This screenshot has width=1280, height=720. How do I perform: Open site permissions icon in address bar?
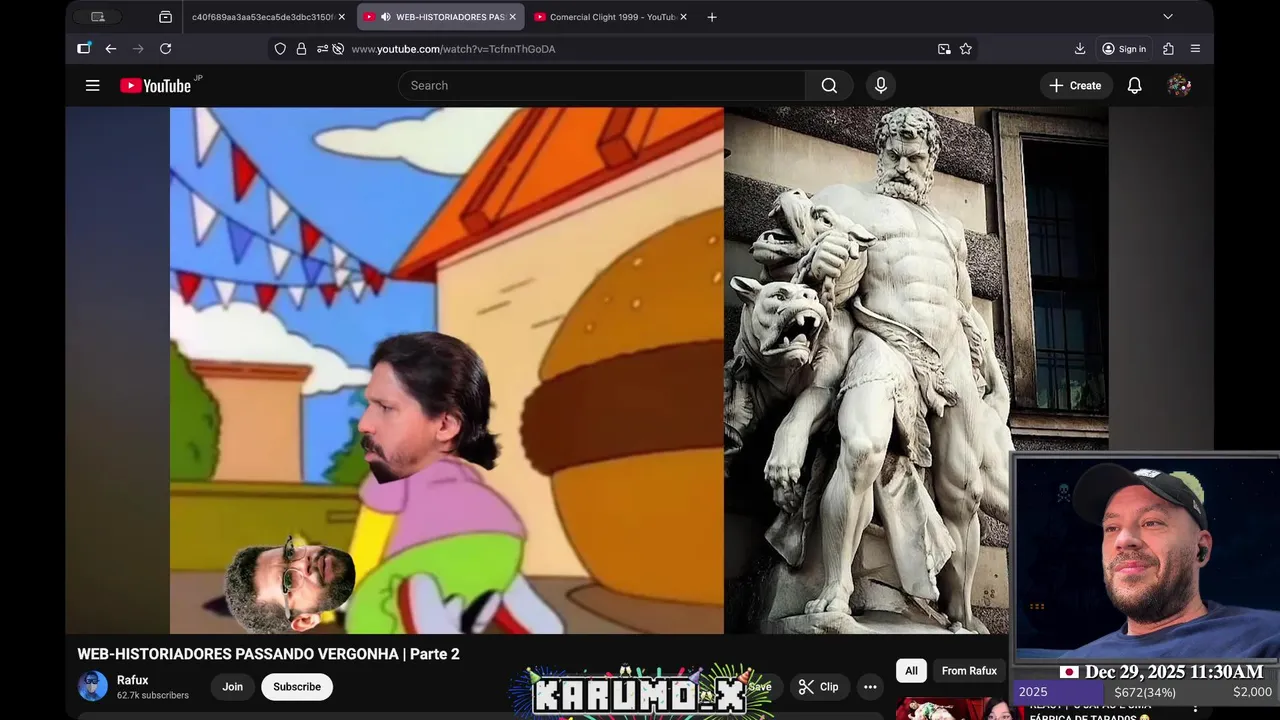[322, 49]
